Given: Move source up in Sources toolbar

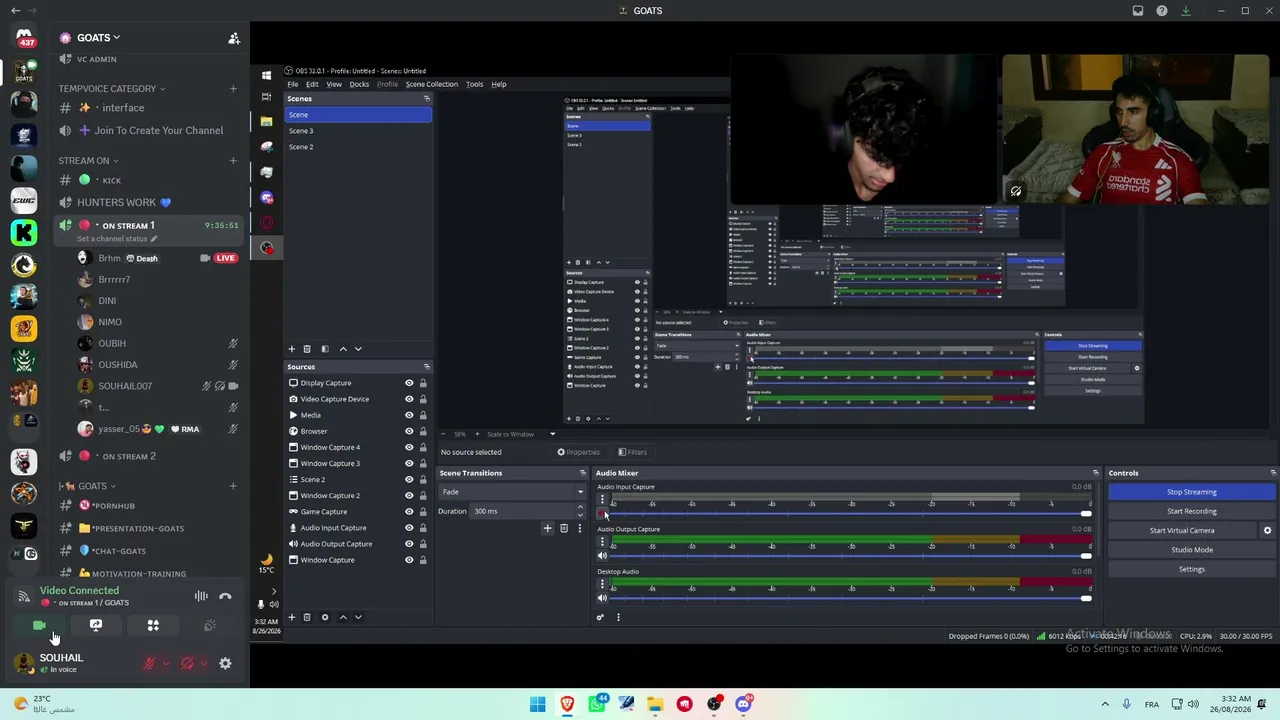Looking at the screenshot, I should click(x=343, y=617).
